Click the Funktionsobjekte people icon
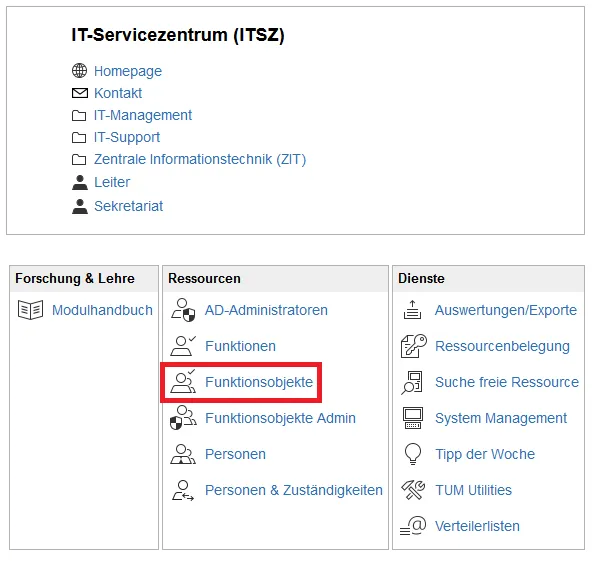 [x=183, y=381]
